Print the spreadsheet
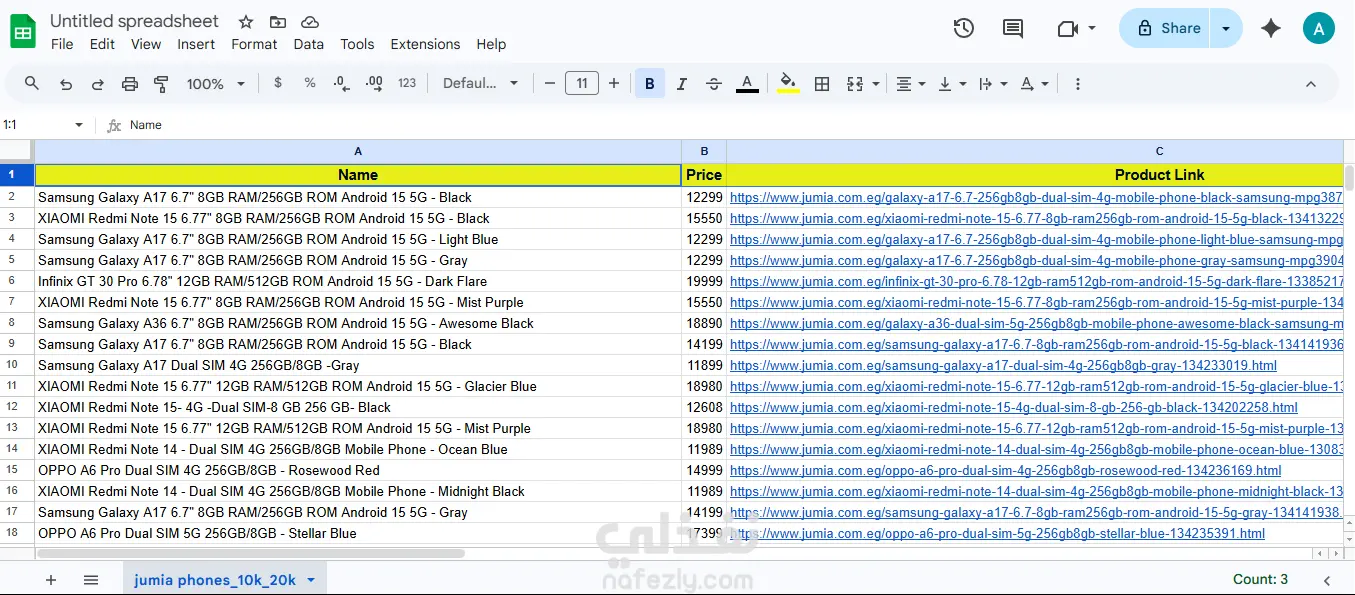Image resolution: width=1355 pixels, height=595 pixels. click(130, 84)
